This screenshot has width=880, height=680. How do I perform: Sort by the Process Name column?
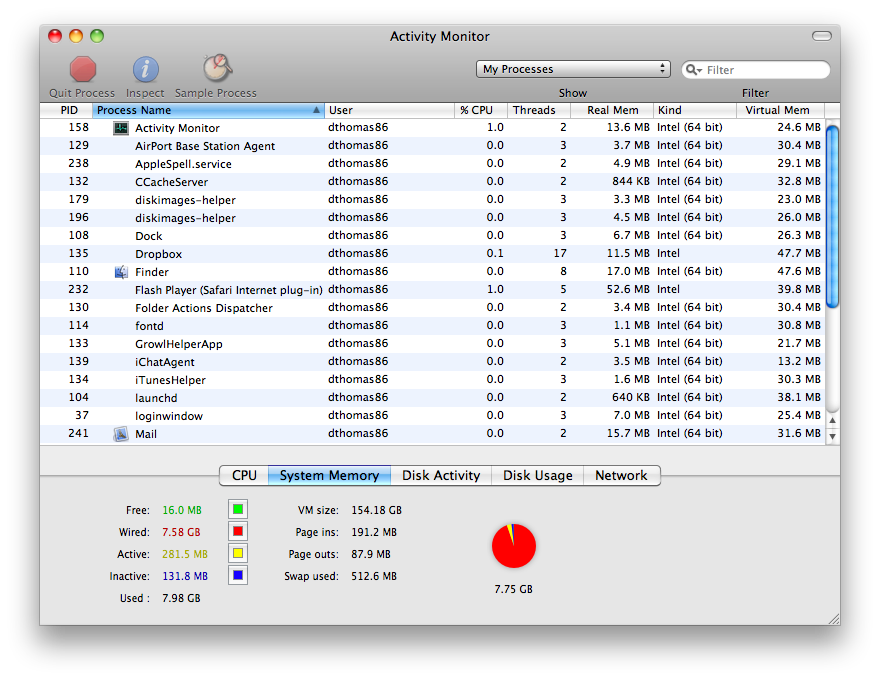pos(208,110)
